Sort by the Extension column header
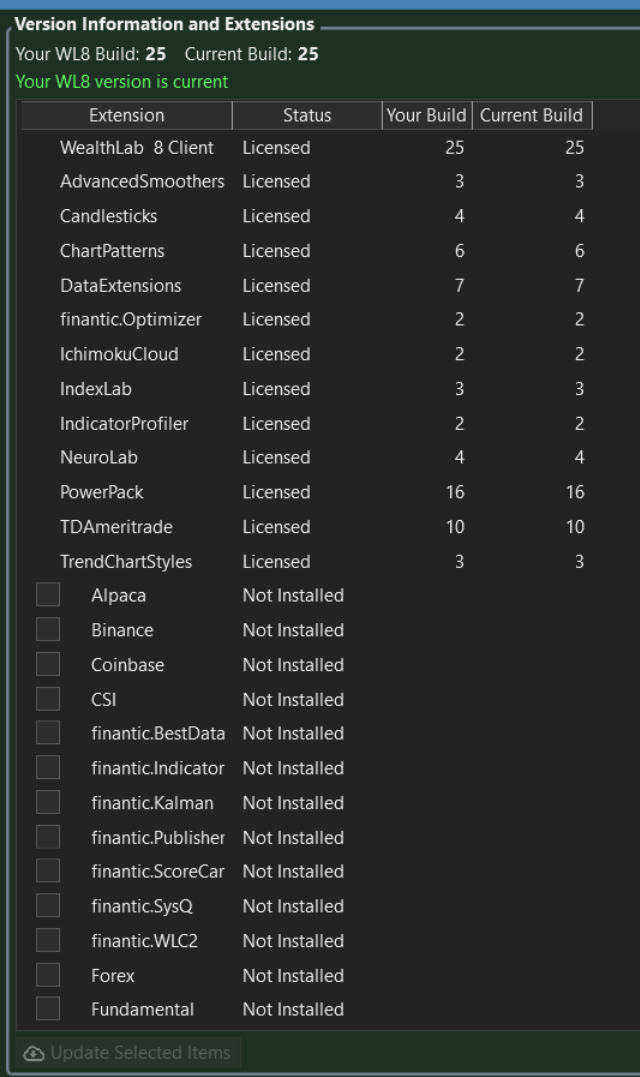 click(127, 115)
